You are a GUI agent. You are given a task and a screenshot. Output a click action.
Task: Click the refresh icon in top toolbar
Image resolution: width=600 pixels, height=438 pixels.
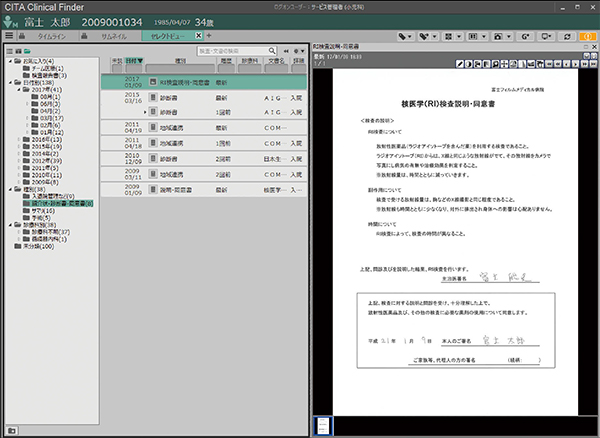(567, 35)
